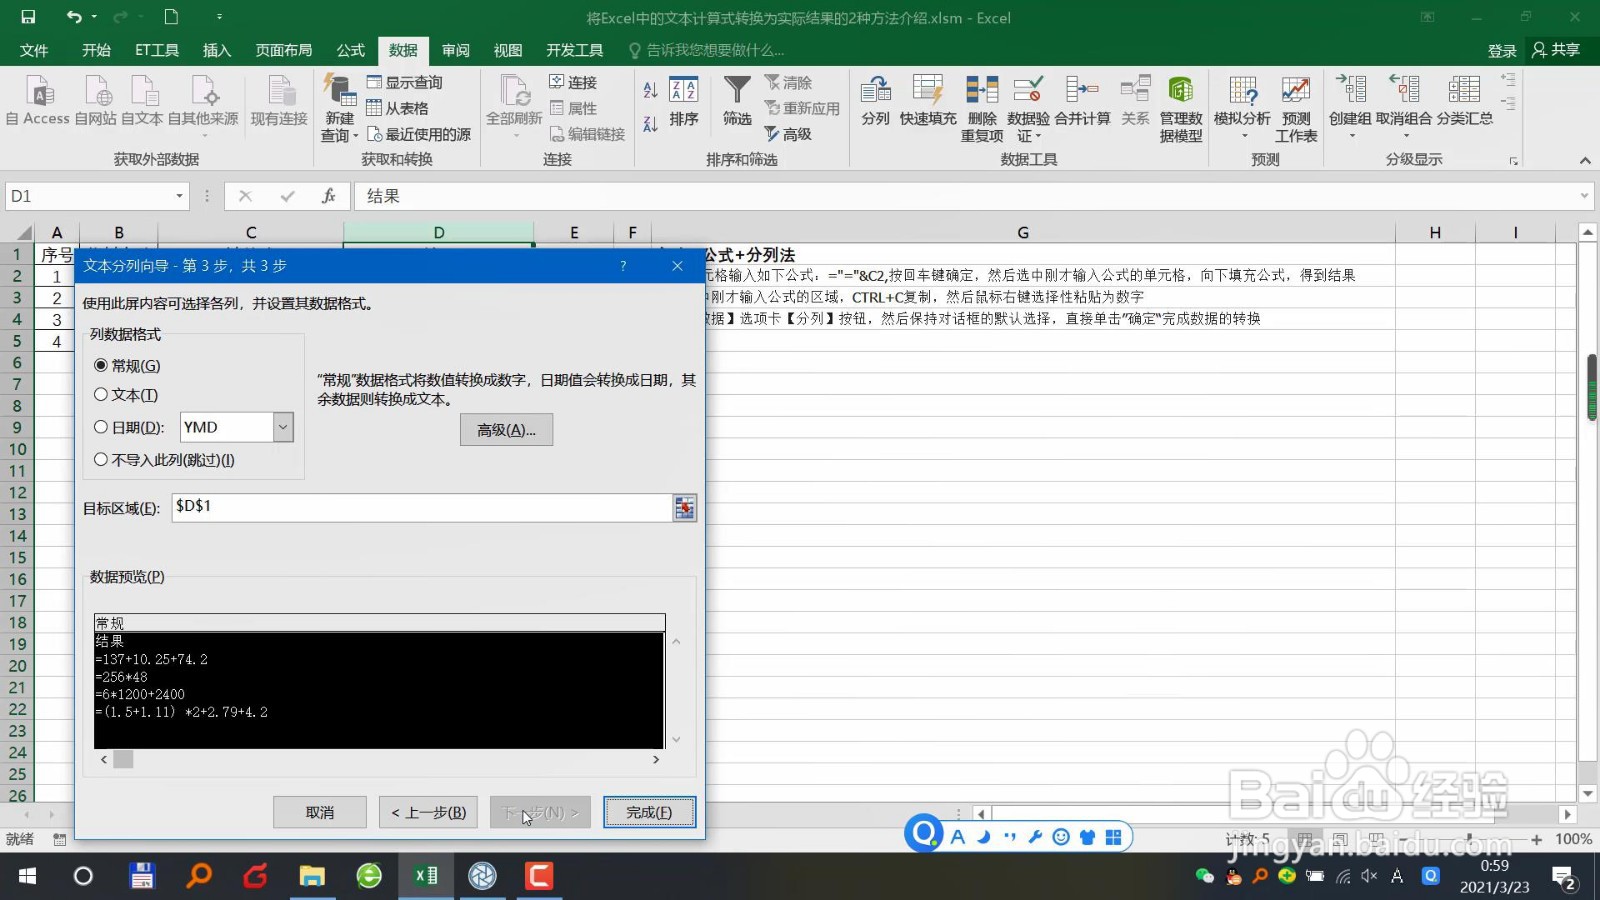Open the YMD date format dropdown

(x=283, y=427)
